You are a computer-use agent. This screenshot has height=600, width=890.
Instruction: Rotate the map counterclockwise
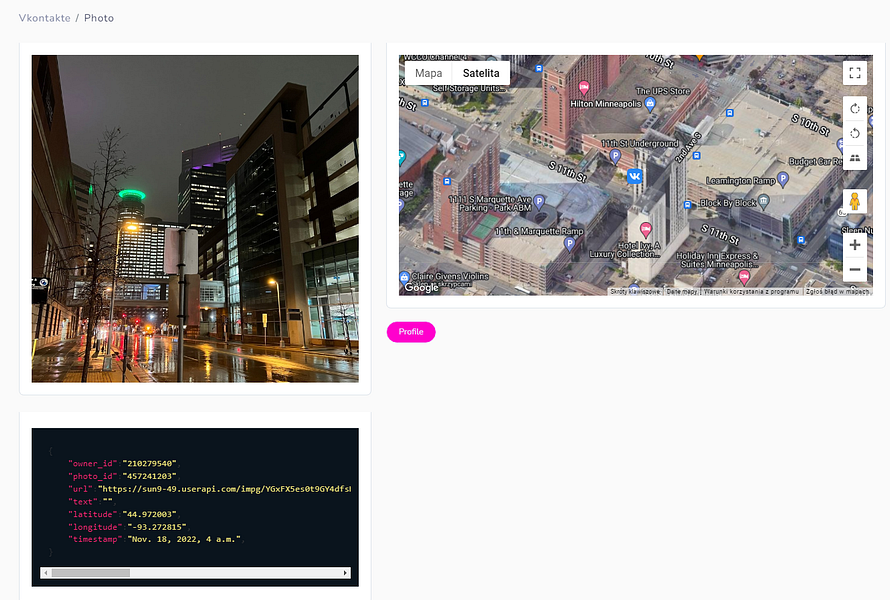[855, 134]
